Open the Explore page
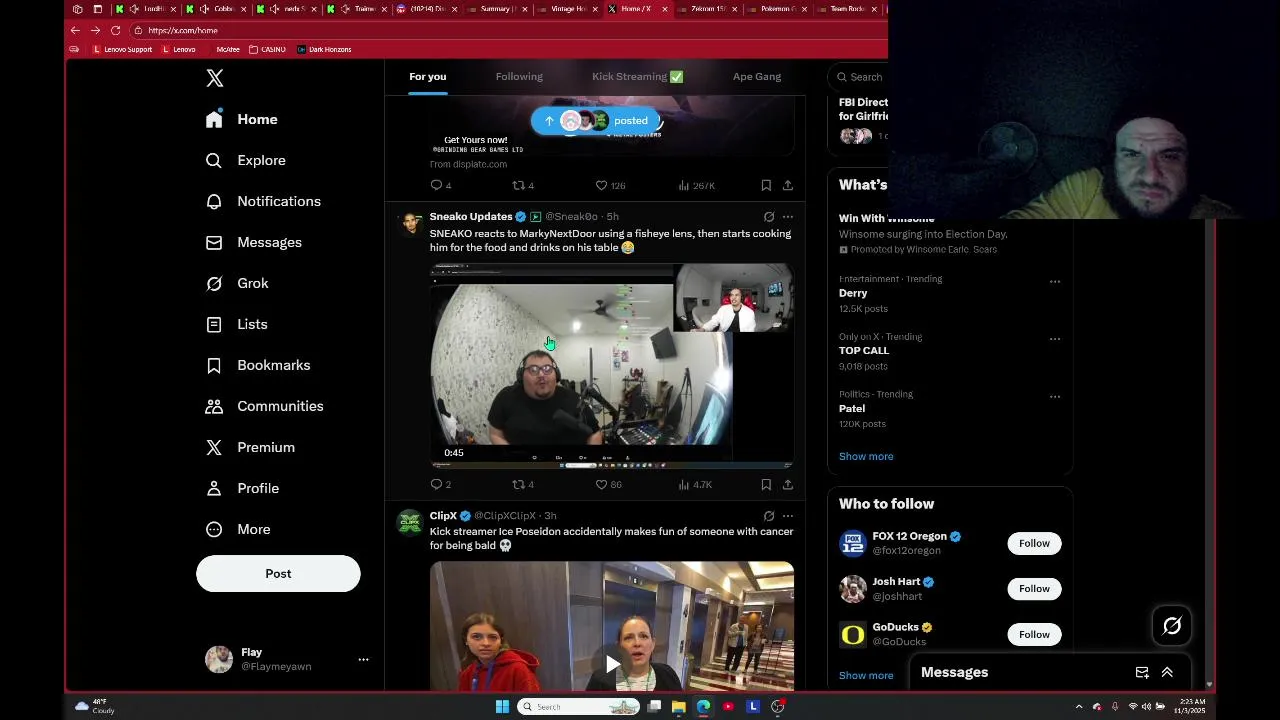 click(x=246, y=160)
